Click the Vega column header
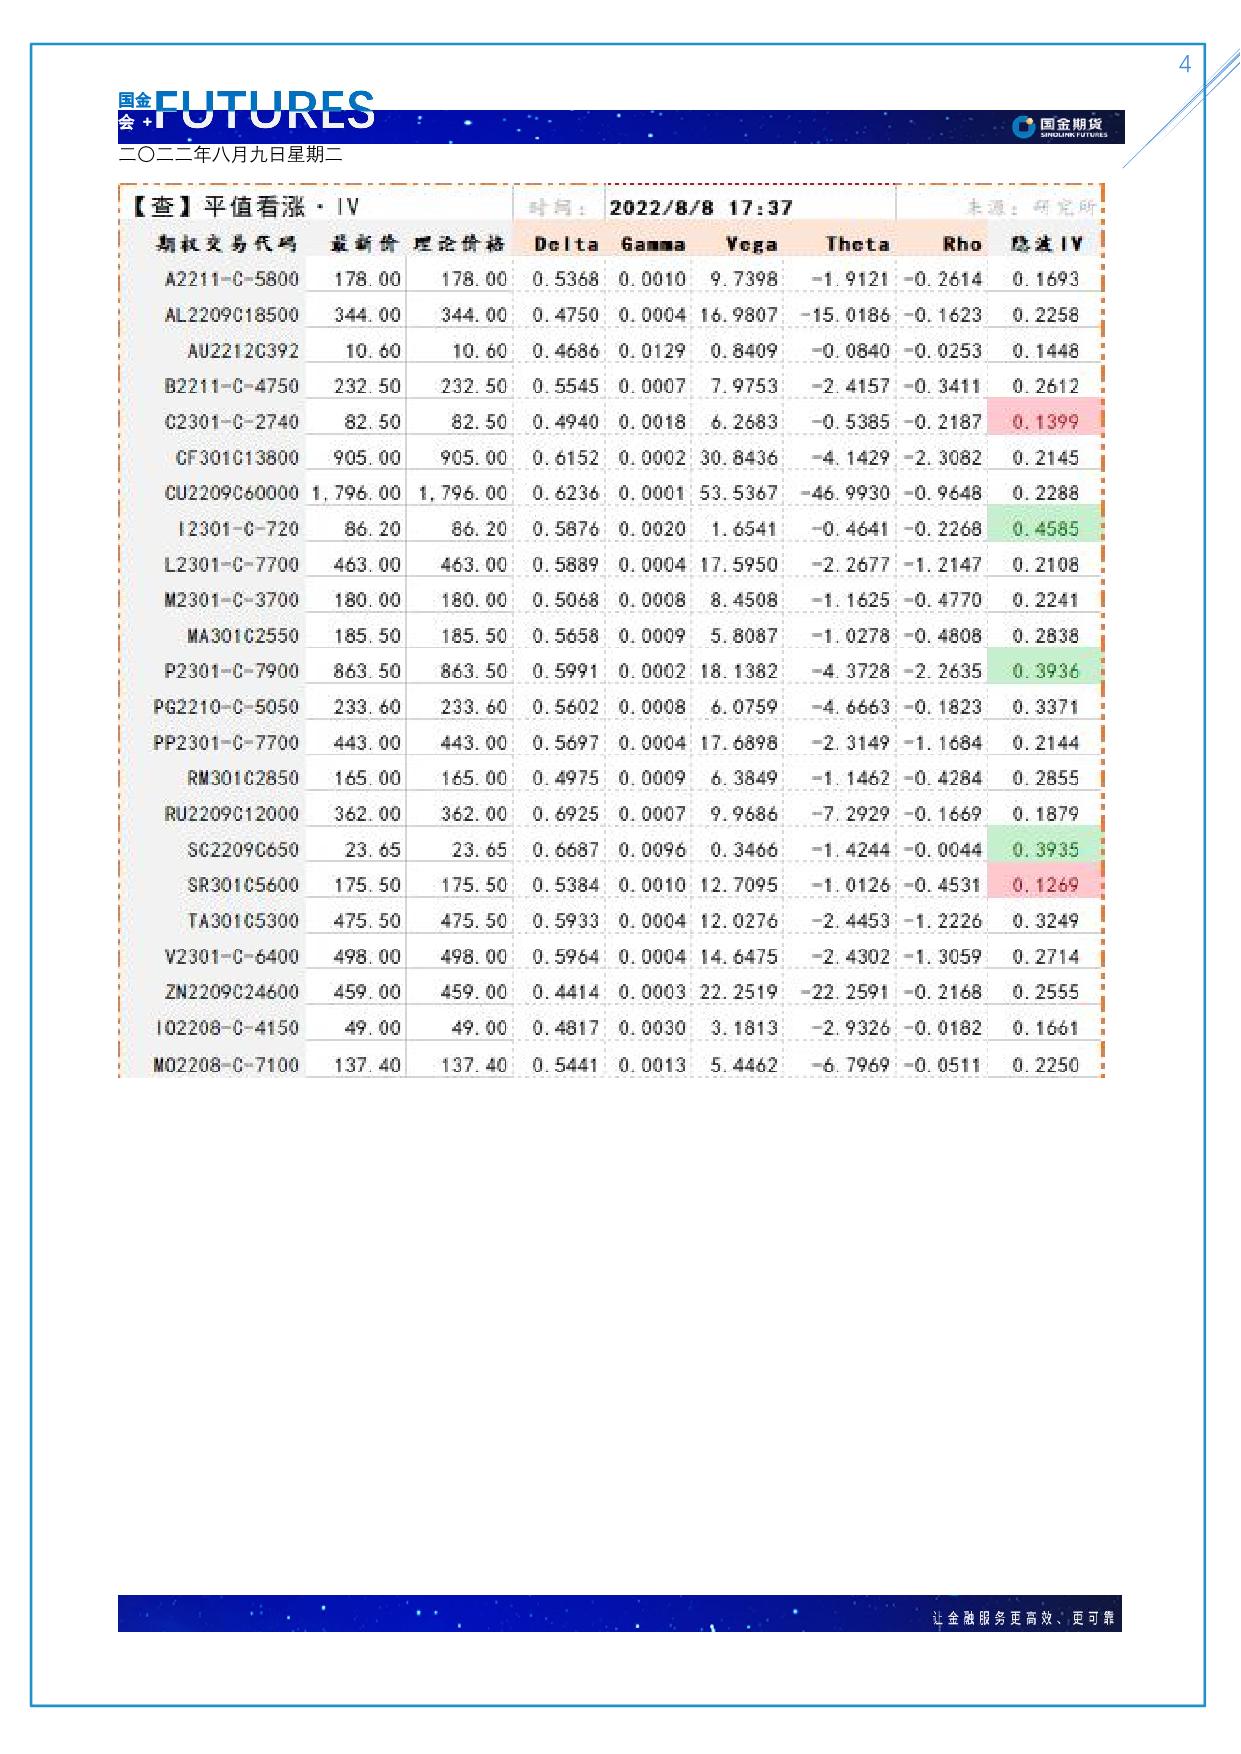Image resolution: width=1241 pixels, height=1754 pixels. pos(751,244)
